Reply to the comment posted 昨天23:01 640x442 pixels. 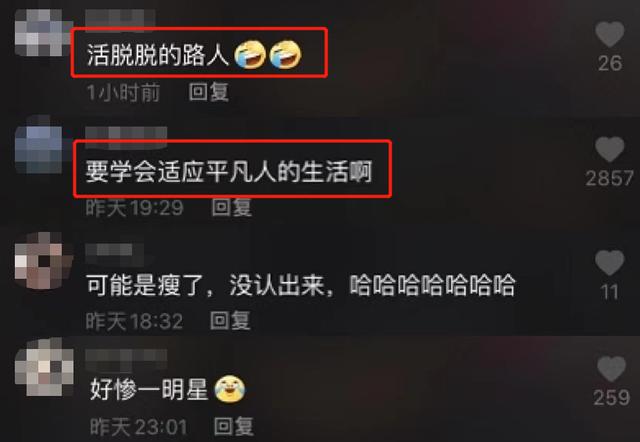[x=233, y=426]
